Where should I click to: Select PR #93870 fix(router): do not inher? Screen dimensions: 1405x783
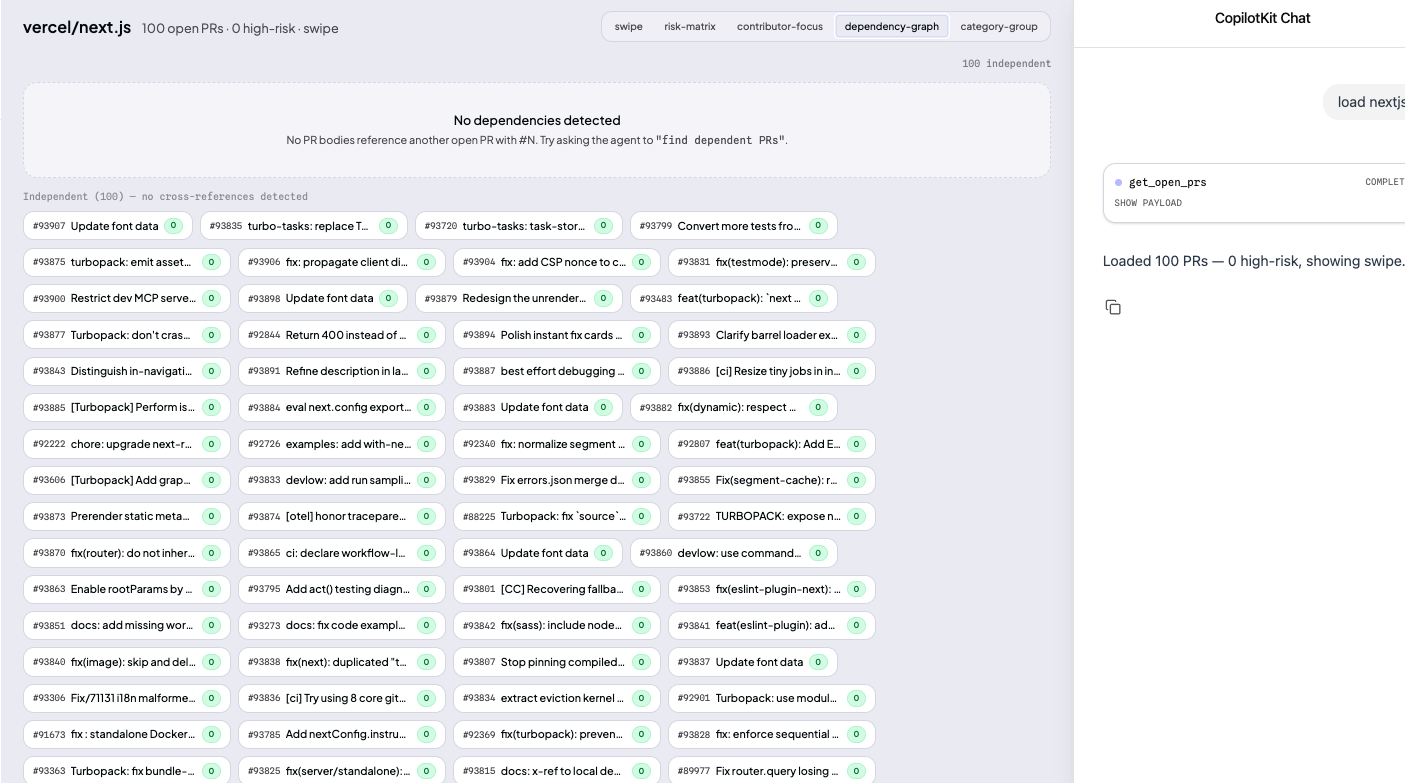point(127,553)
